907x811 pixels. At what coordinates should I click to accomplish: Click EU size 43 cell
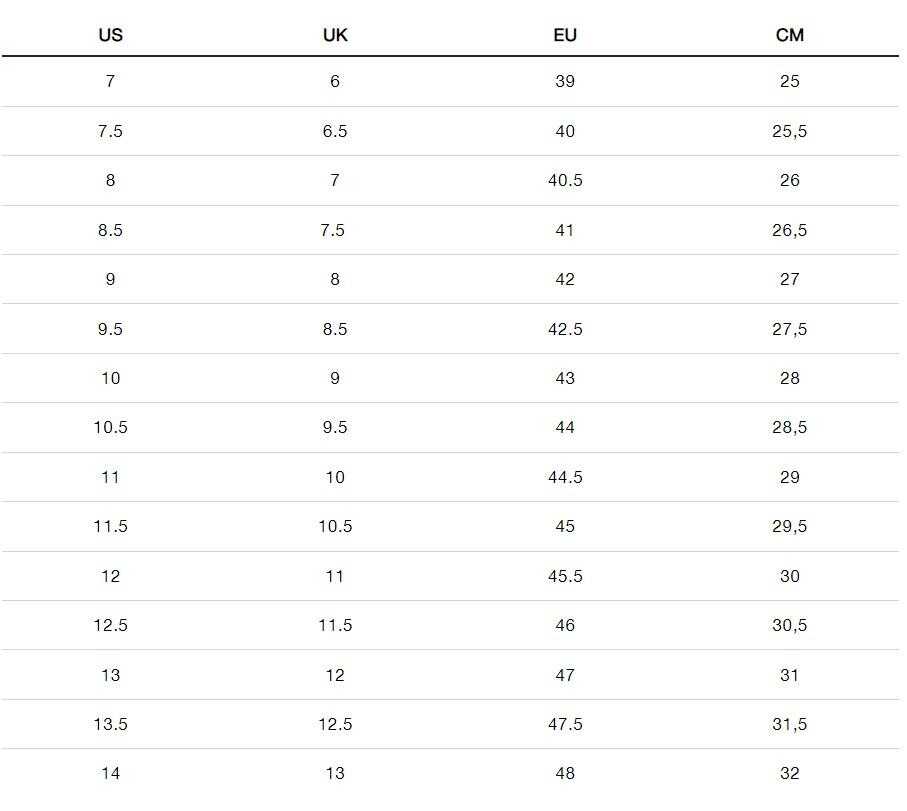click(x=565, y=378)
